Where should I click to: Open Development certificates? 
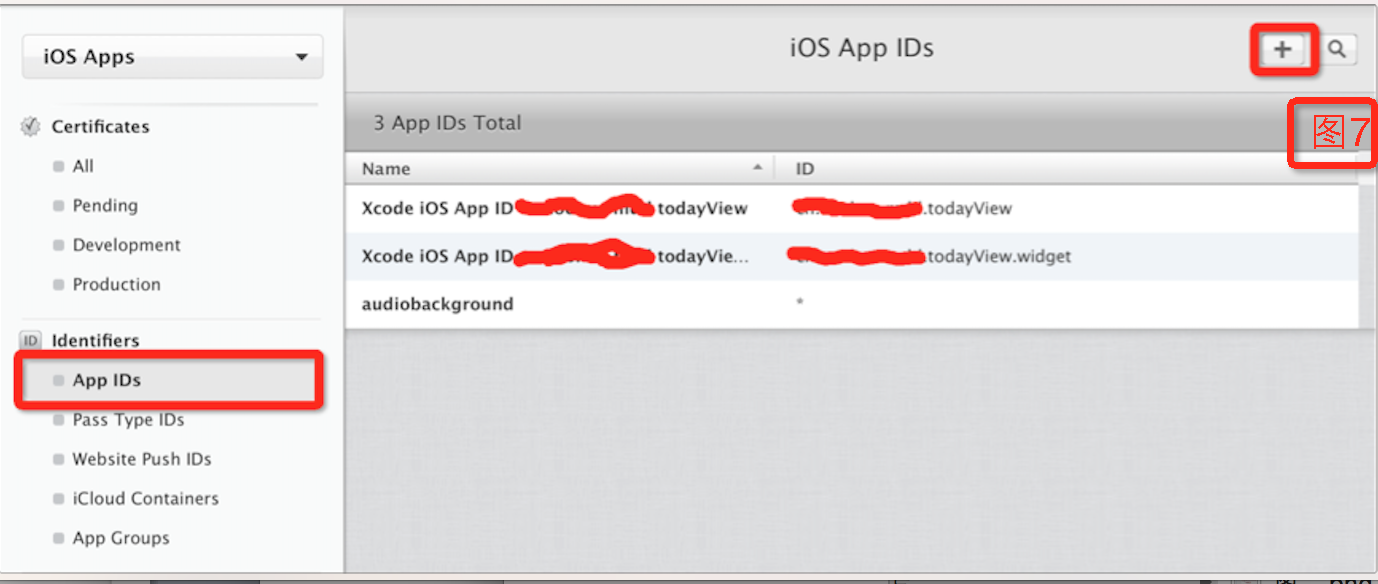click(126, 245)
